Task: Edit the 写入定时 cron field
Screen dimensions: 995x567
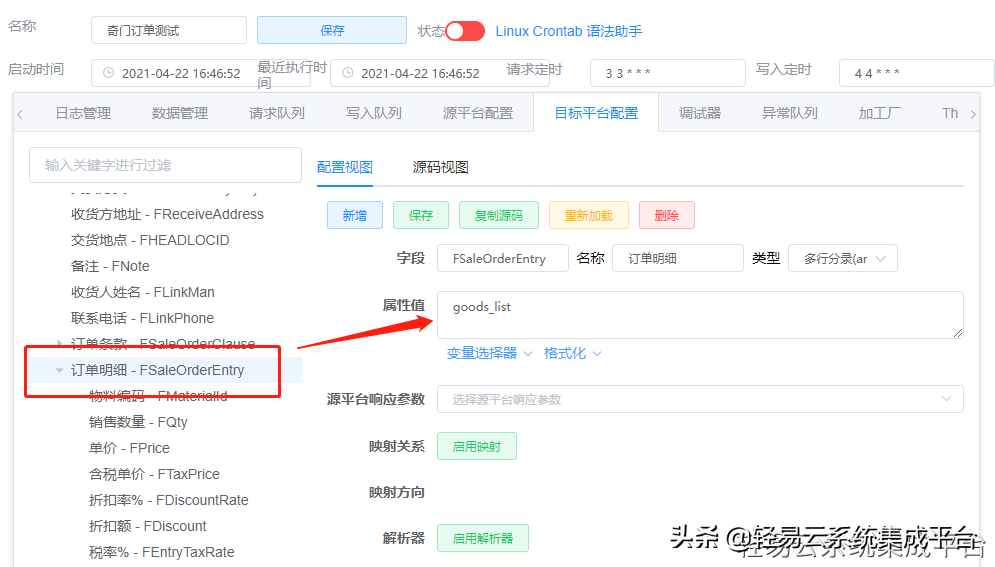Action: [x=916, y=73]
